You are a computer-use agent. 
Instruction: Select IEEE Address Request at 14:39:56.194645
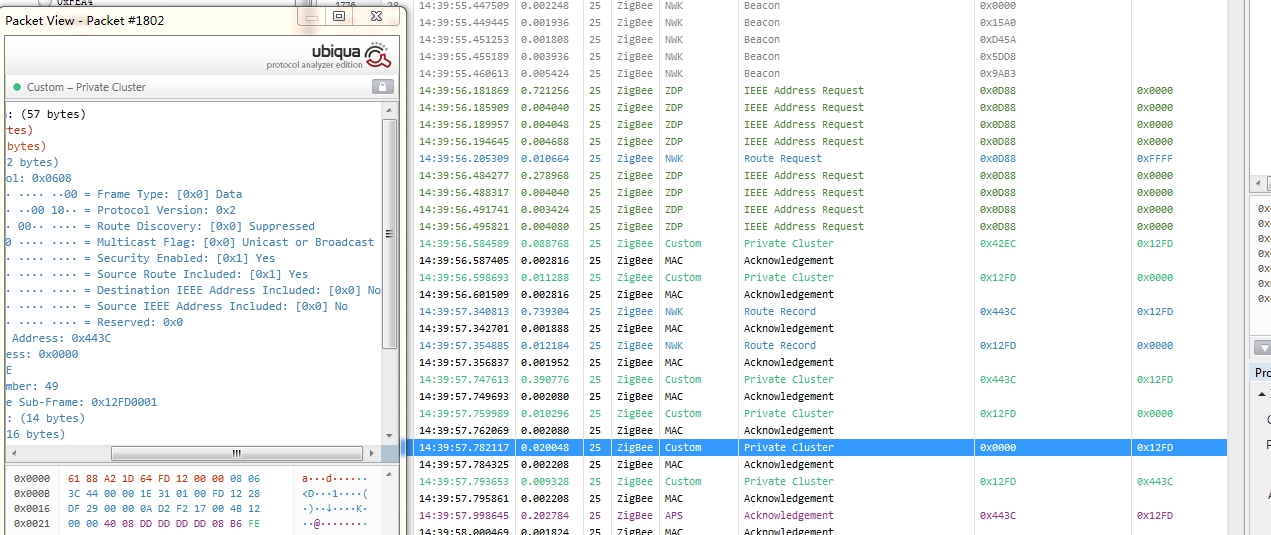pos(821,141)
